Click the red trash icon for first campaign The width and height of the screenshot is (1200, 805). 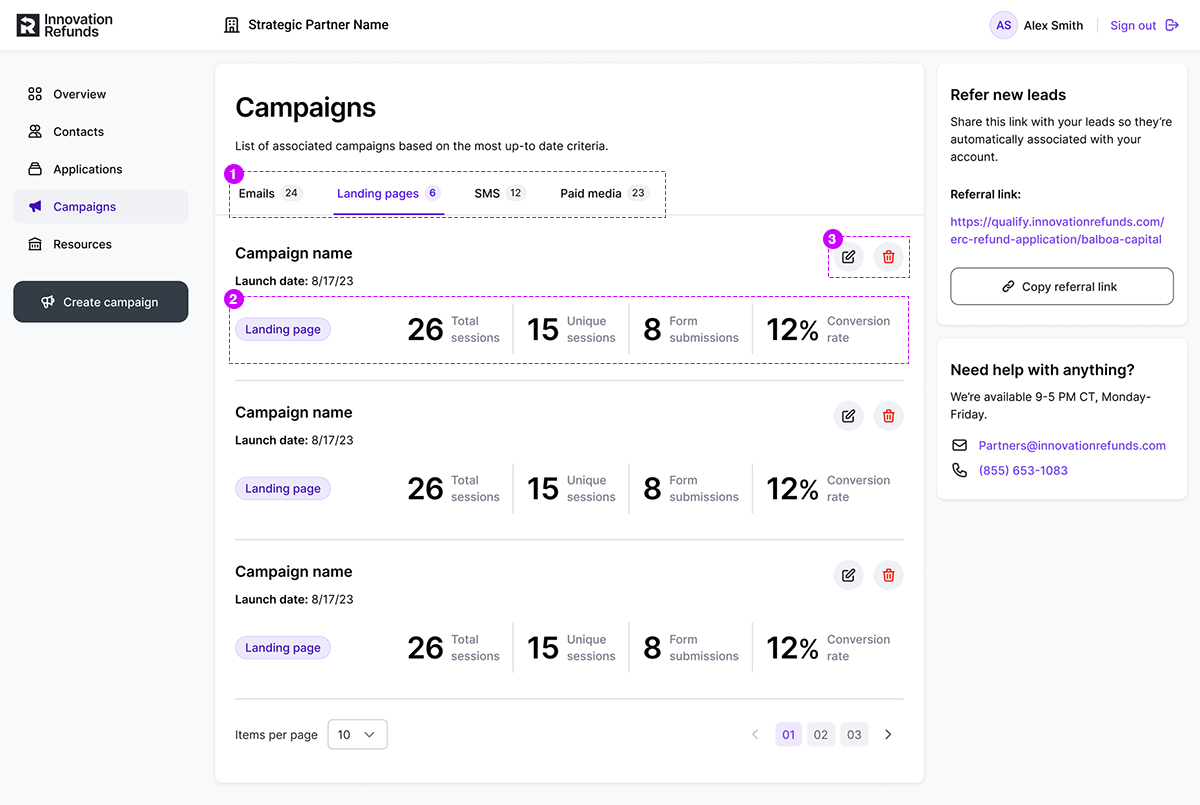(888, 257)
